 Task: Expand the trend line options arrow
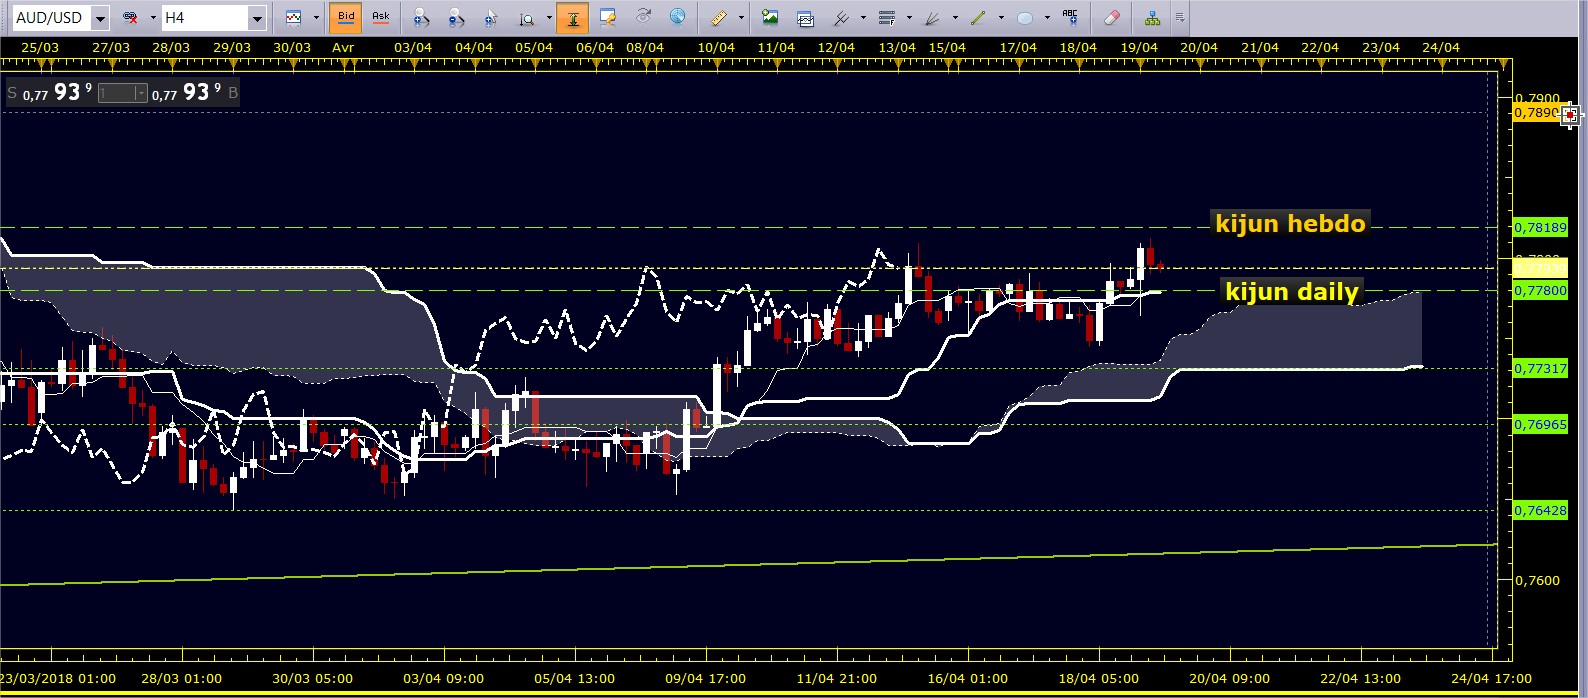tap(1001, 18)
